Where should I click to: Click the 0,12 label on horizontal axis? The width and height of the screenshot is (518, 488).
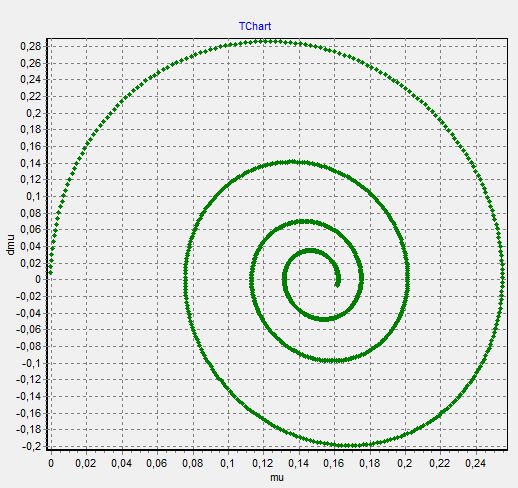[x=264, y=463]
